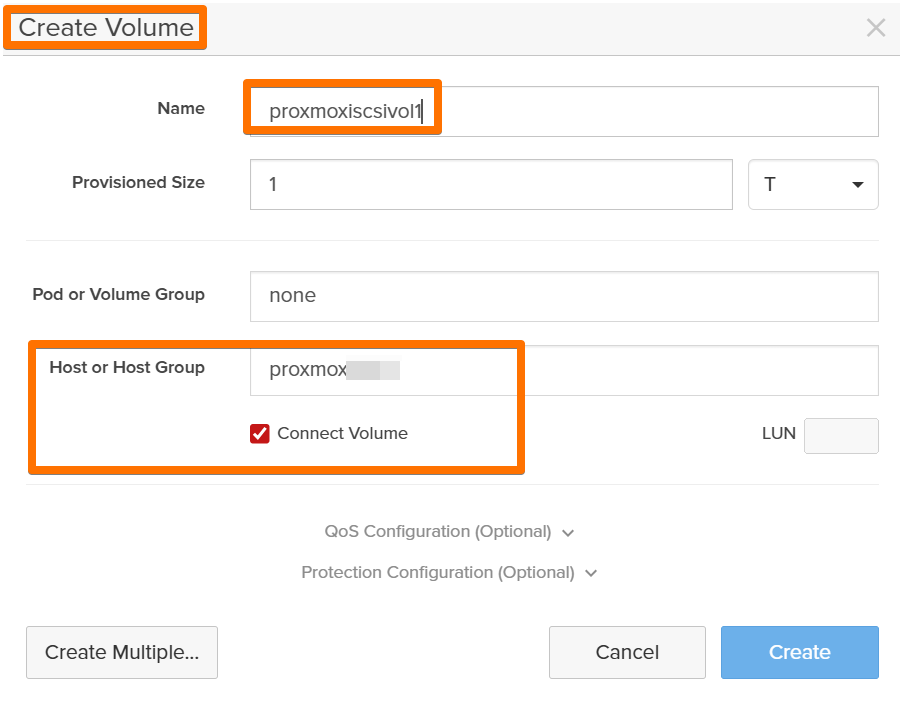Click the chevron beside Protection Configuration
The image size is (900, 701).
(x=591, y=574)
